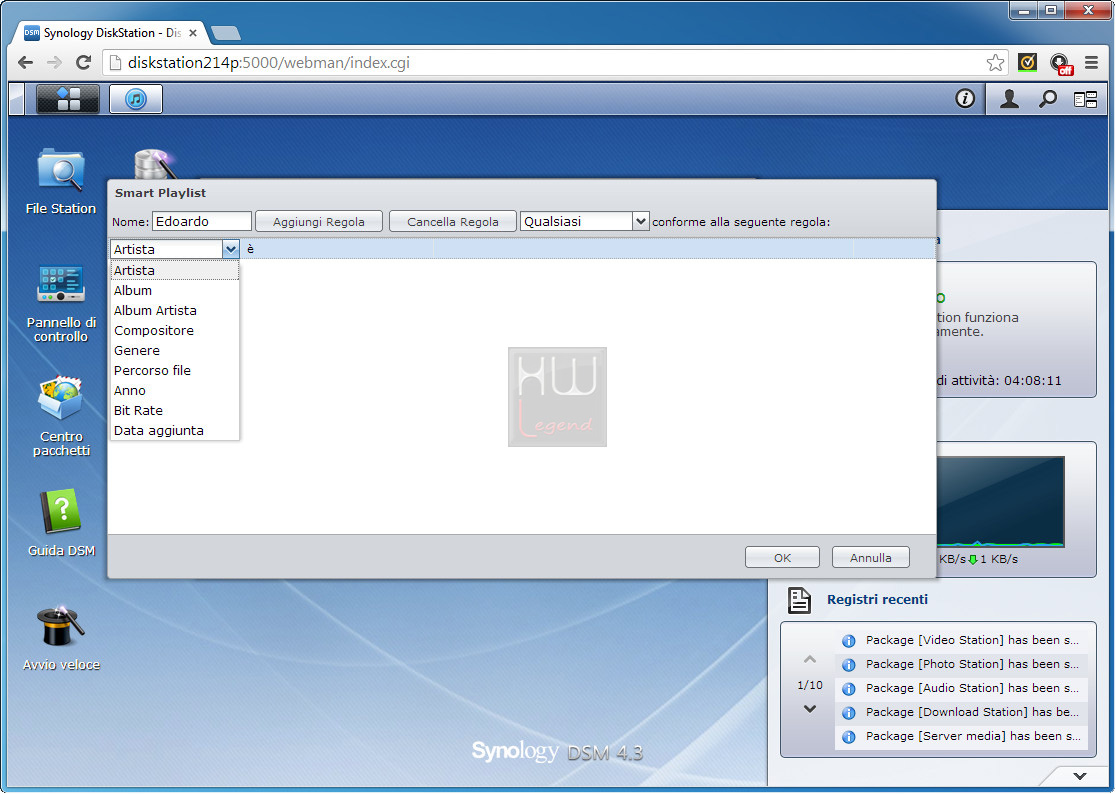Choose Album Artista option
1116x794 pixels.
tap(174, 310)
